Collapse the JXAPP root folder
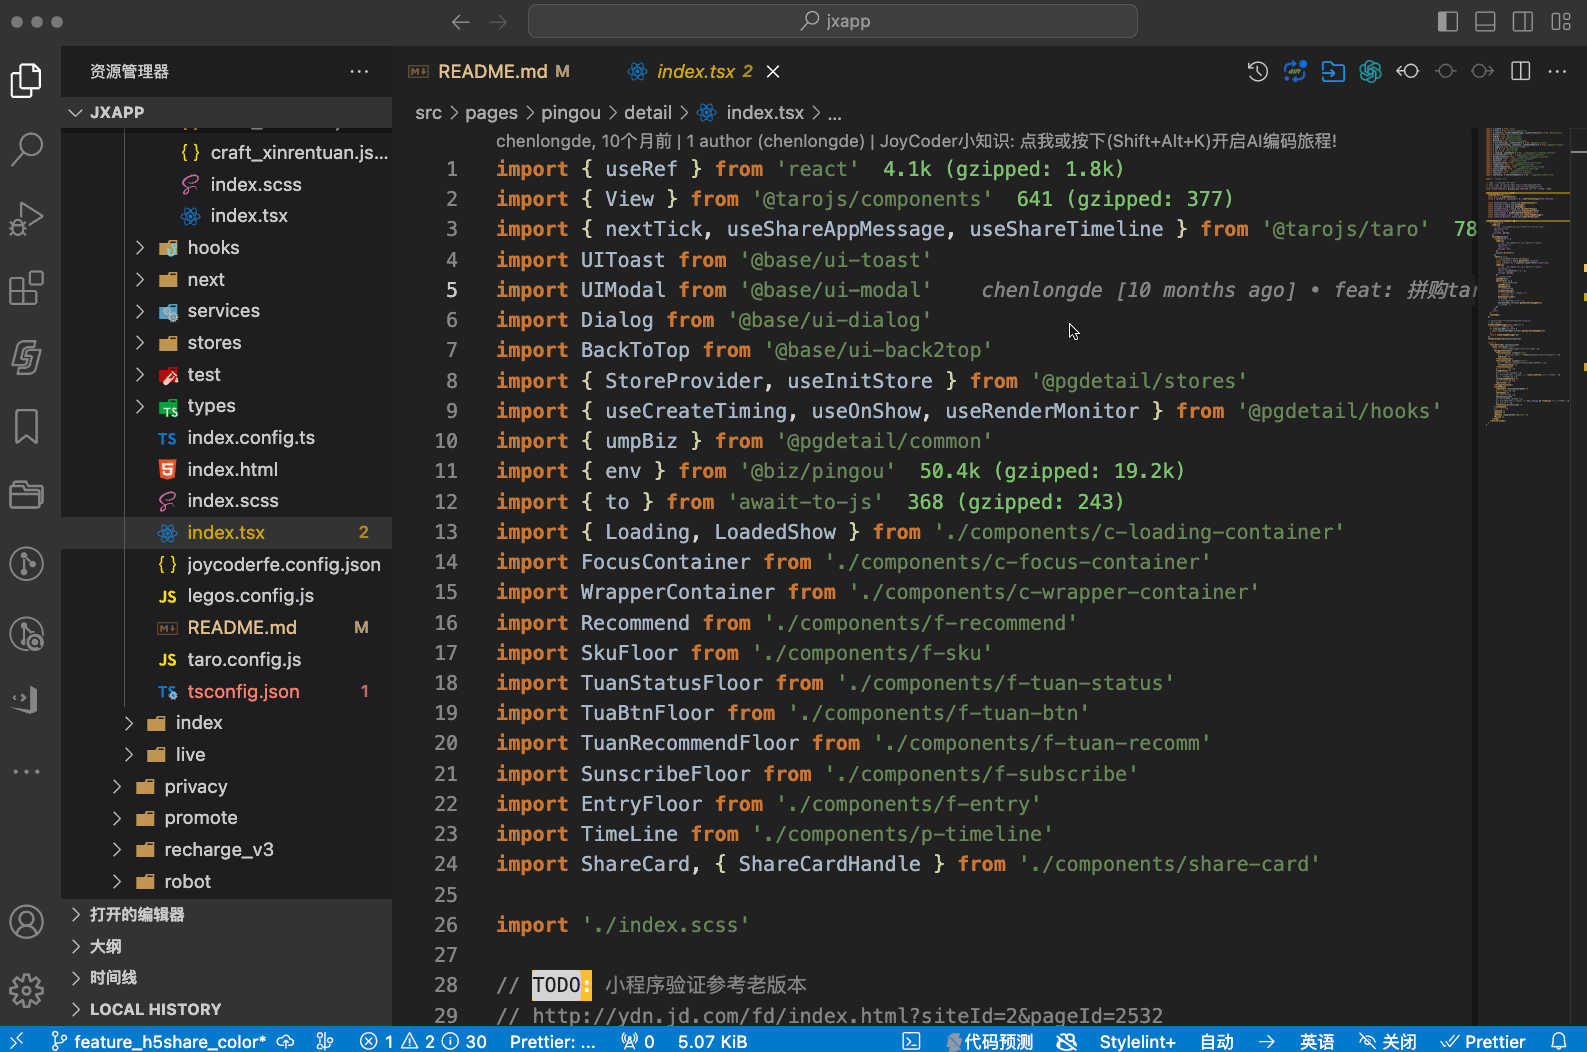Viewport: 1587px width, 1052px height. pos(227,112)
